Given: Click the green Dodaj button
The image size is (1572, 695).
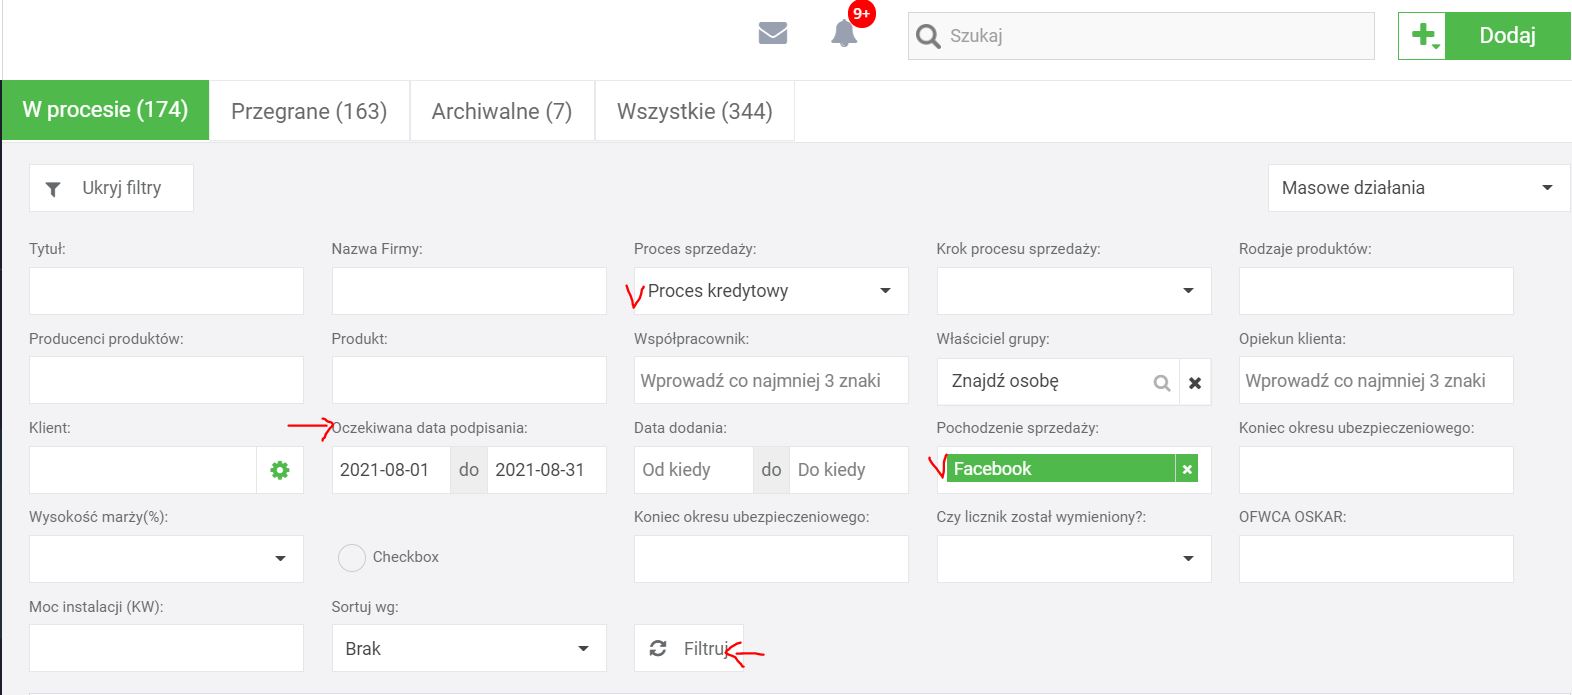Looking at the screenshot, I should pyautogui.click(x=1507, y=36).
